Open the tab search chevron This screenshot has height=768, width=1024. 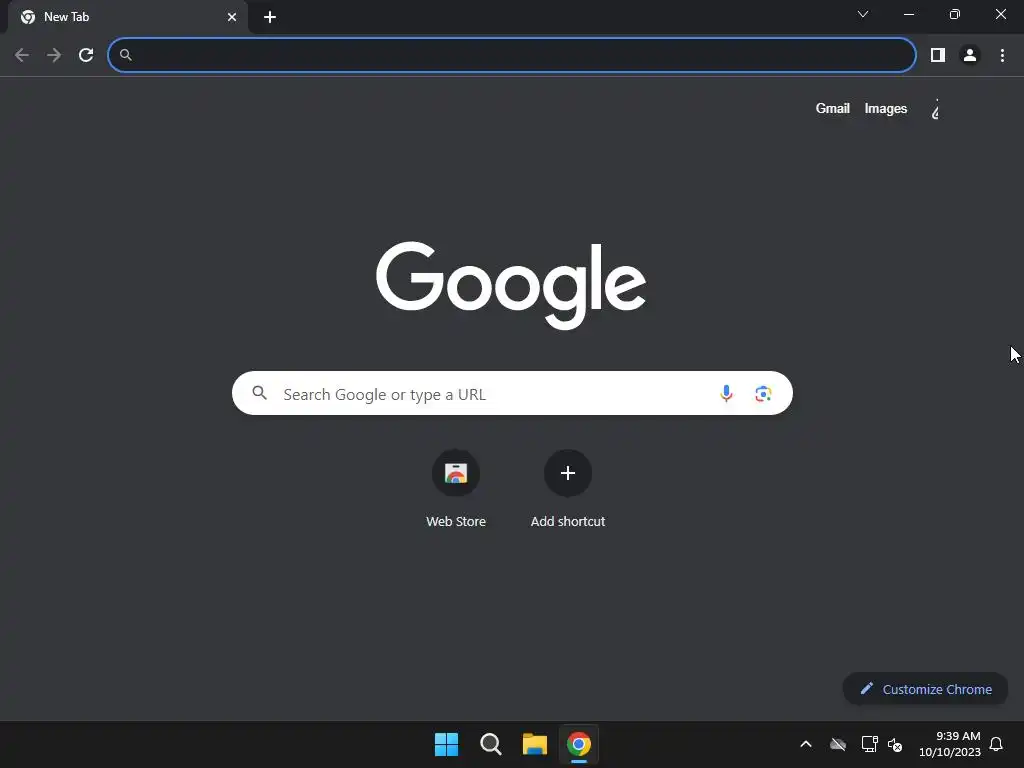[x=863, y=14]
